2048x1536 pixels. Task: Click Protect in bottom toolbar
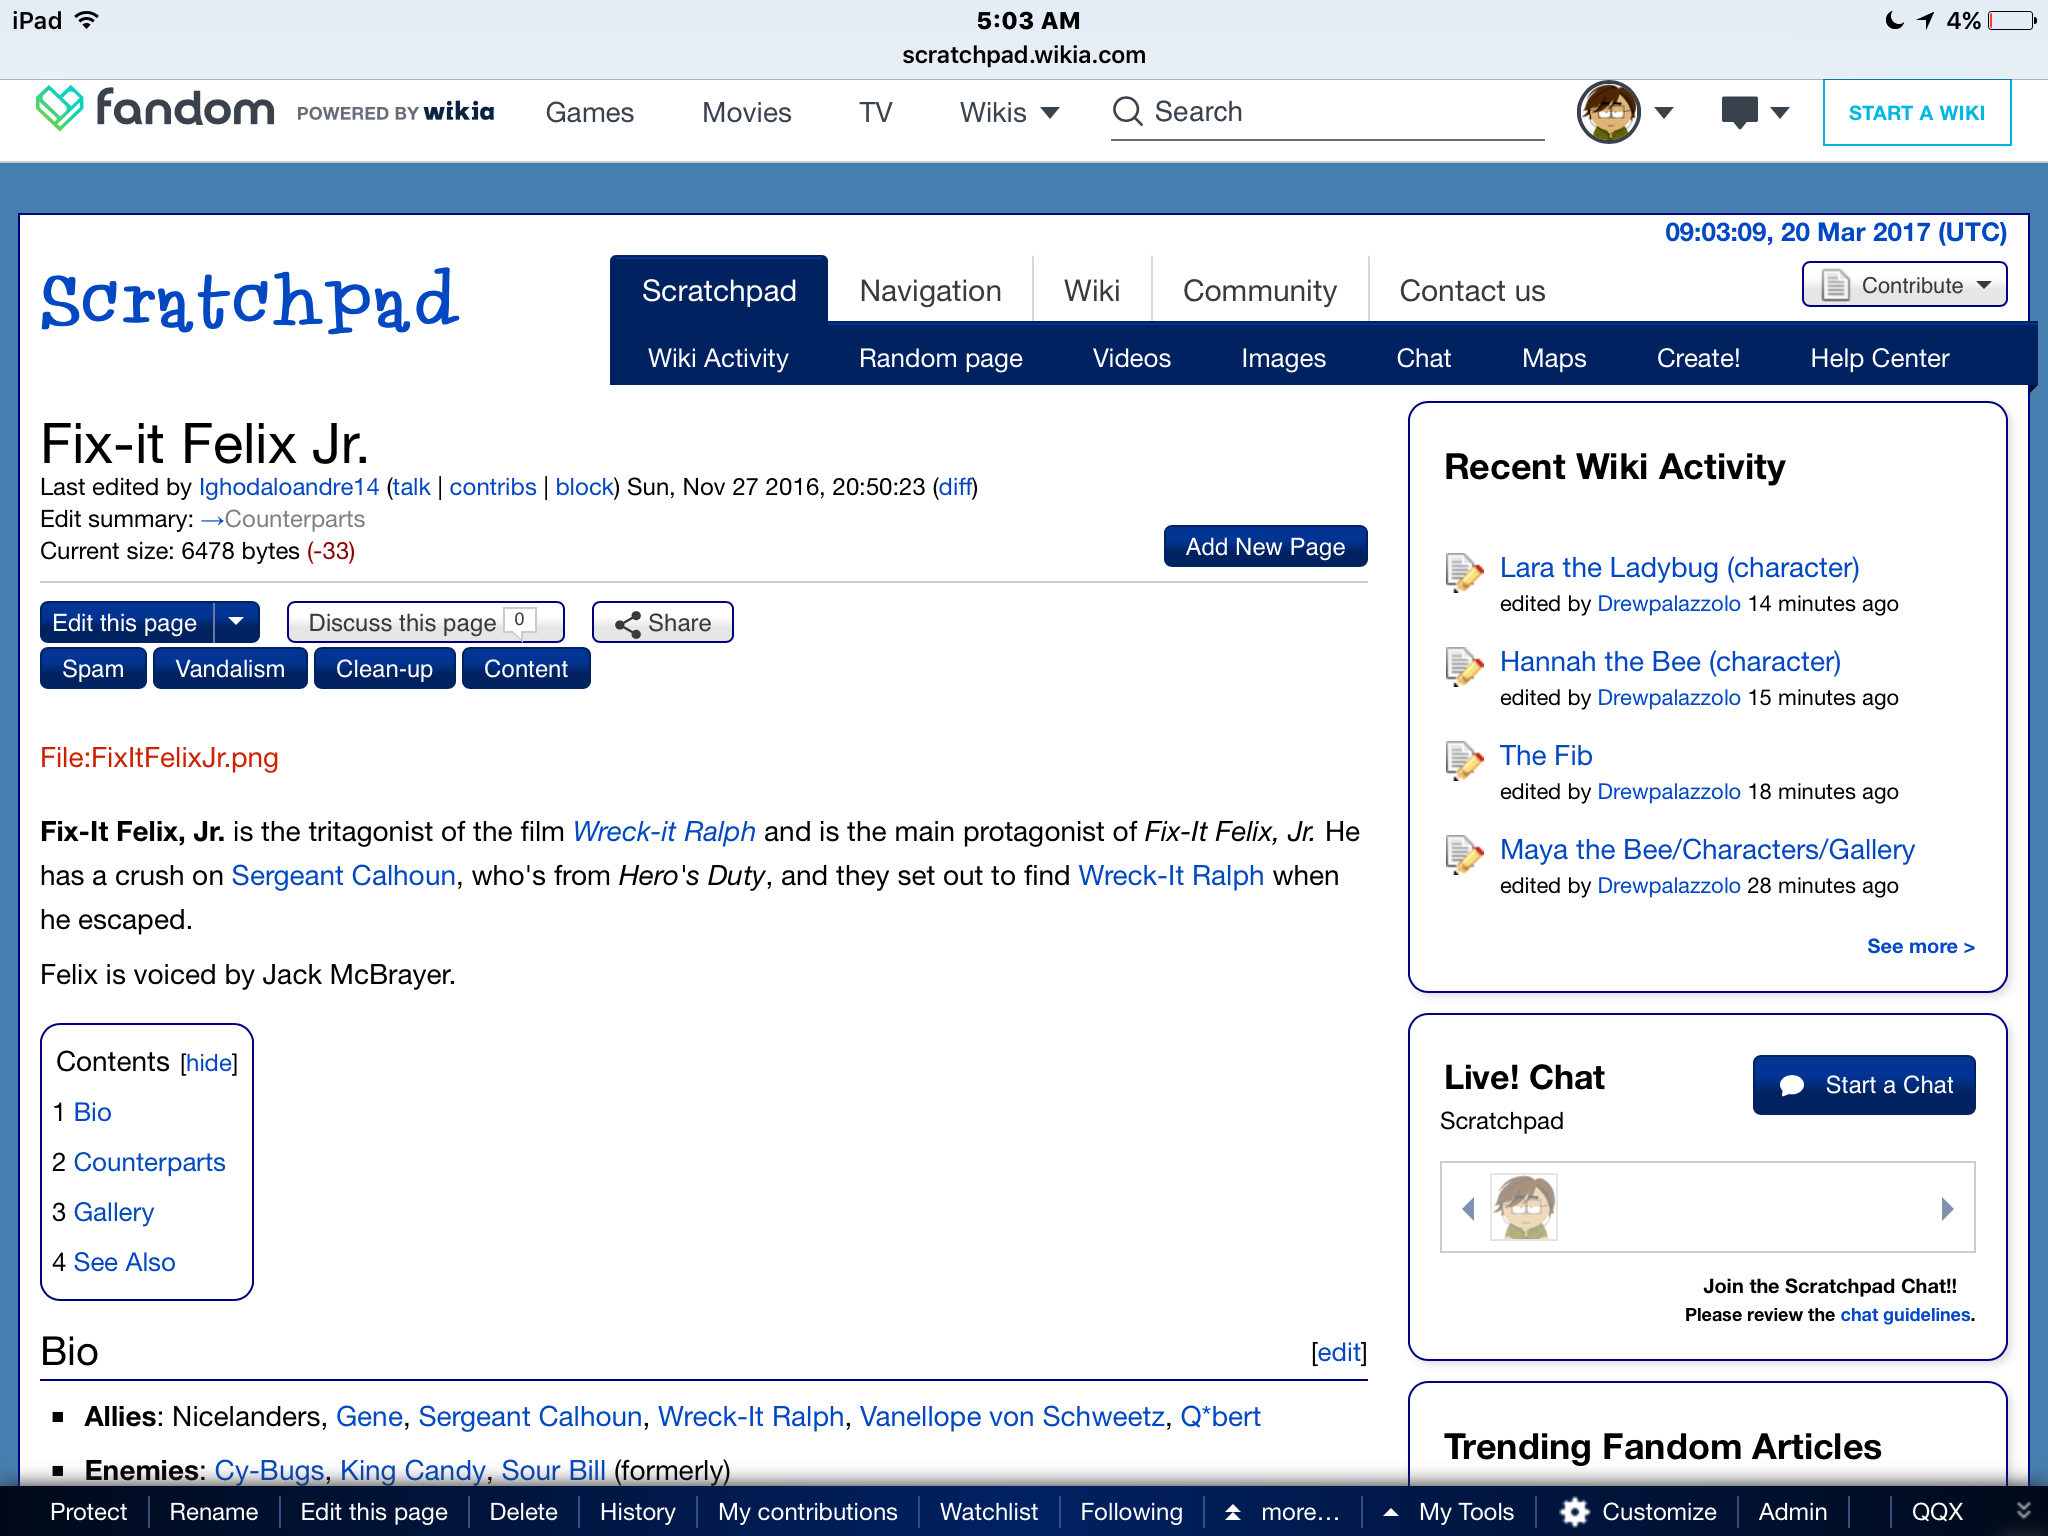click(x=88, y=1512)
